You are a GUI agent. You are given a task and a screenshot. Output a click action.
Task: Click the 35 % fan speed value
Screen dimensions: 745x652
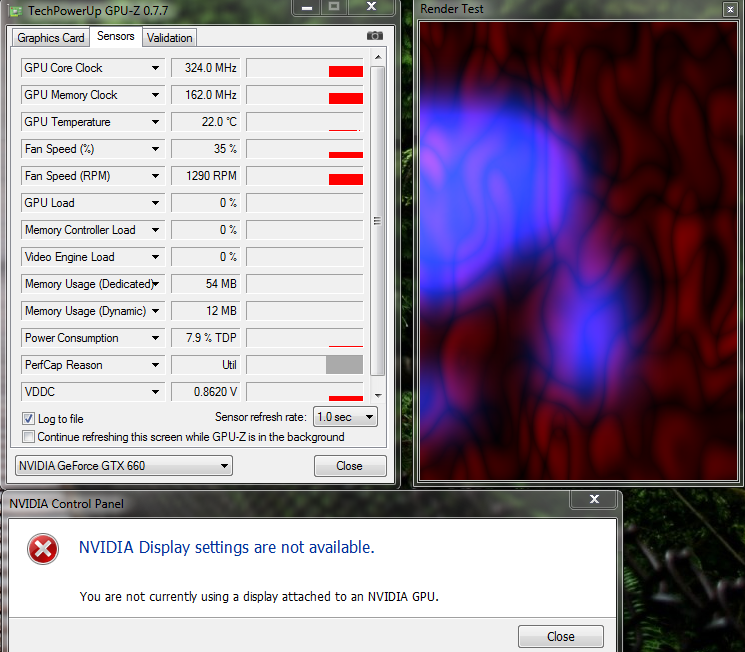point(206,149)
